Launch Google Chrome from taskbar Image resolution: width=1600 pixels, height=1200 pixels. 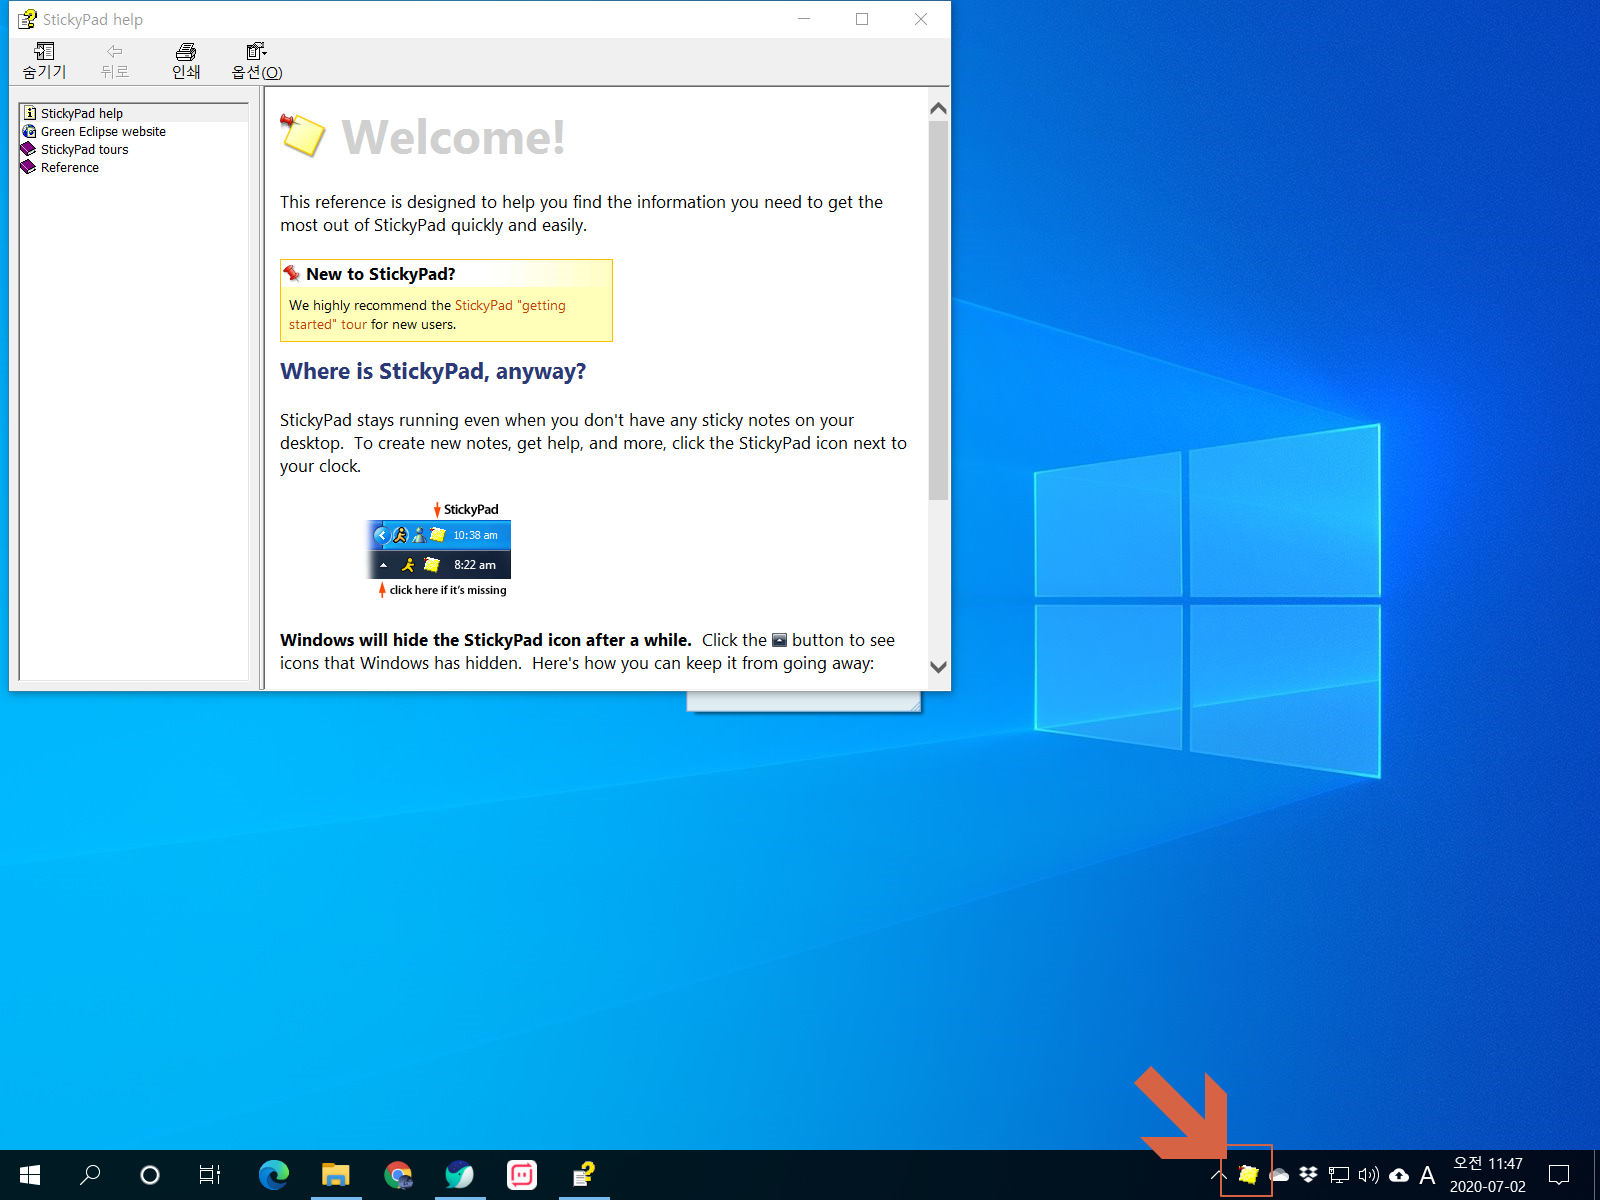coord(398,1175)
